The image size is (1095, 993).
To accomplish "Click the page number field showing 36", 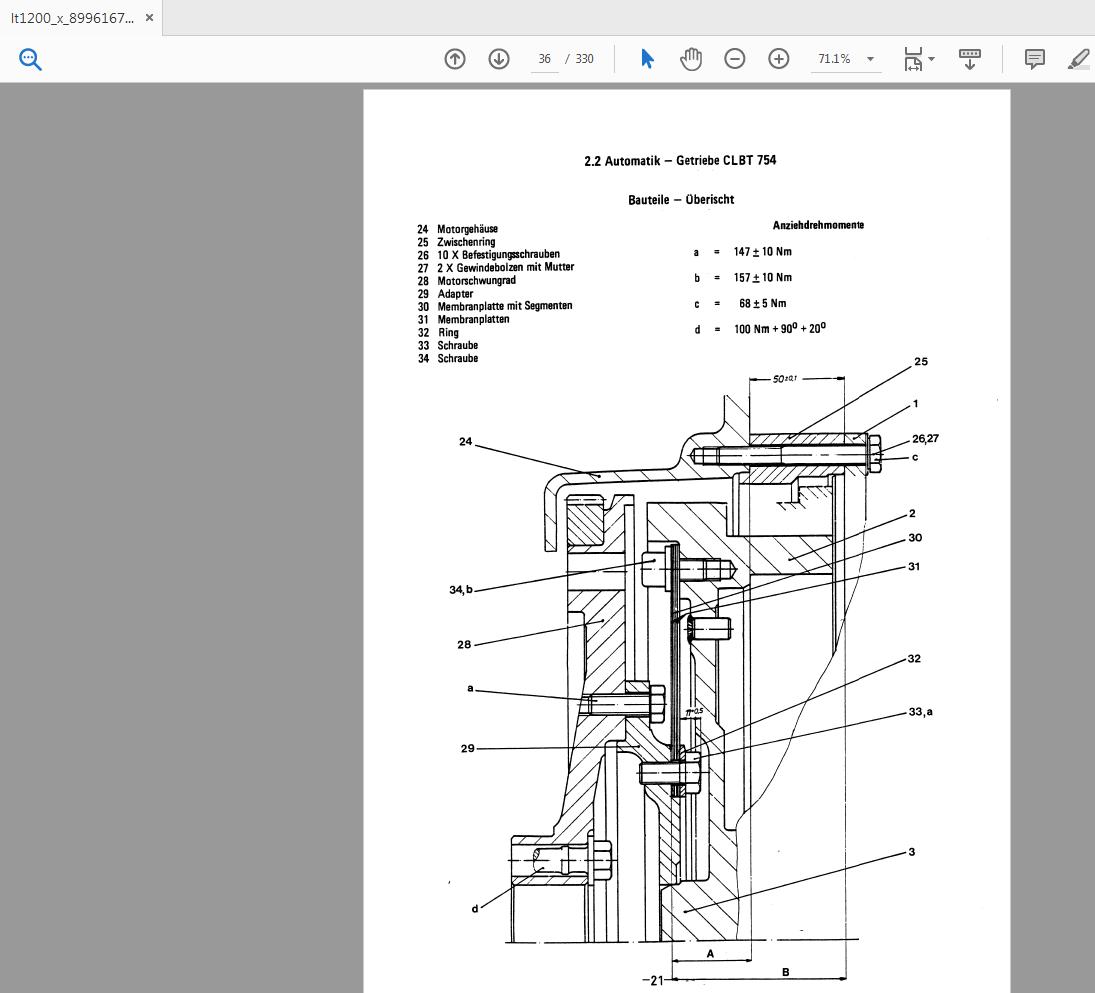I will pos(544,59).
